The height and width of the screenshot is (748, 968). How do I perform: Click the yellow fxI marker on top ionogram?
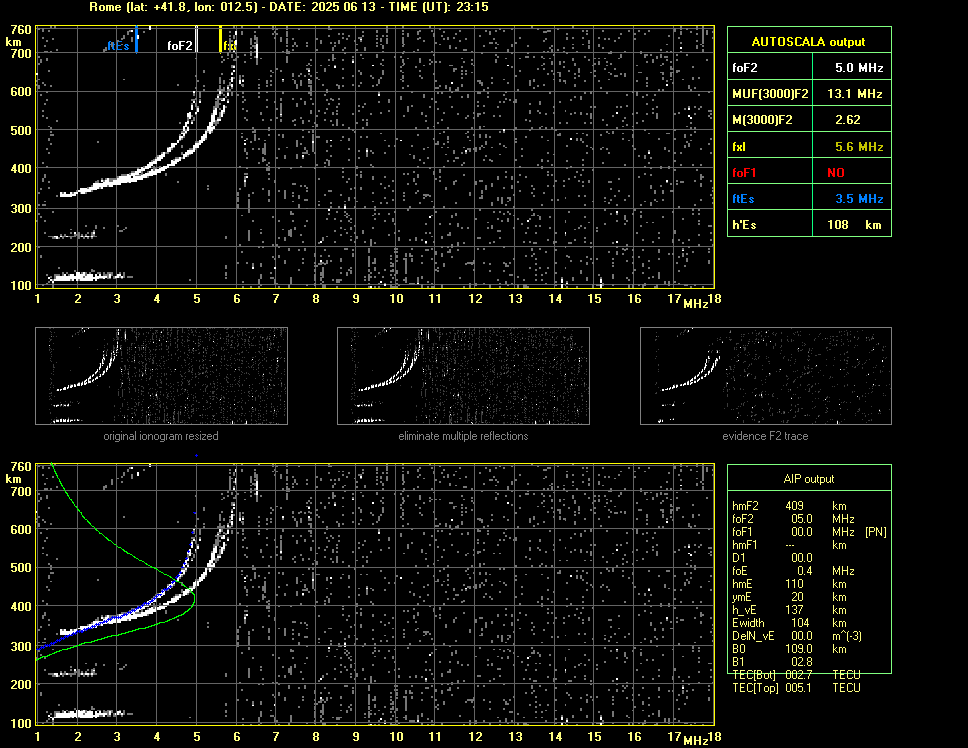click(220, 39)
